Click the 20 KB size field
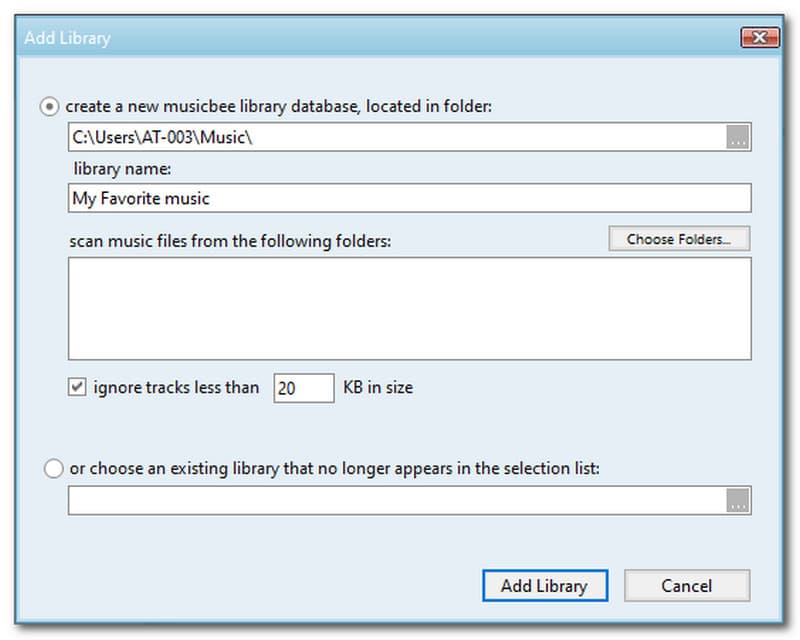This screenshot has height=640, width=800. pos(304,388)
